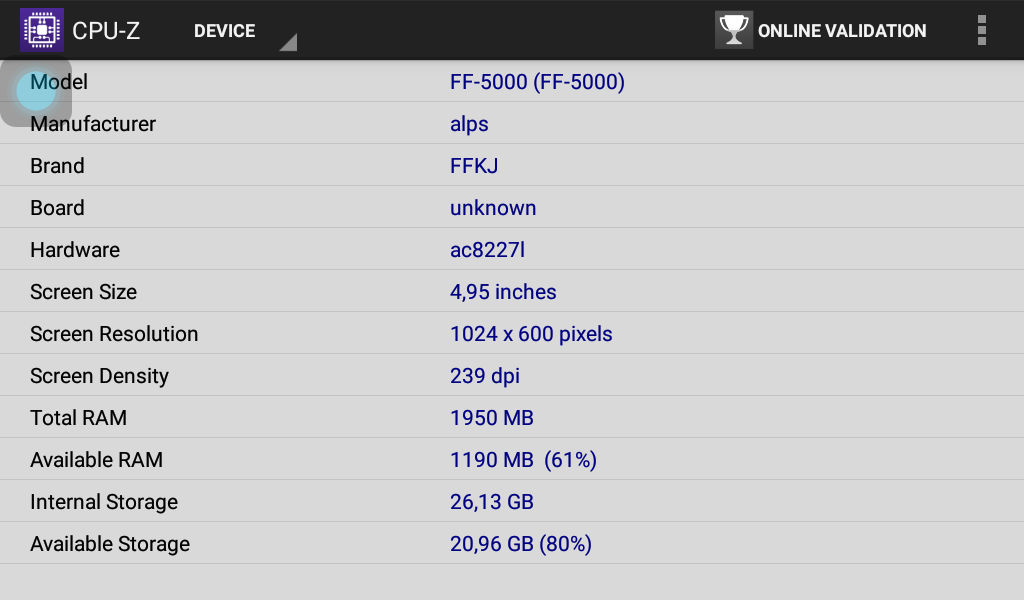Tap the Board unknown value
This screenshot has width=1024, height=600.
493,208
